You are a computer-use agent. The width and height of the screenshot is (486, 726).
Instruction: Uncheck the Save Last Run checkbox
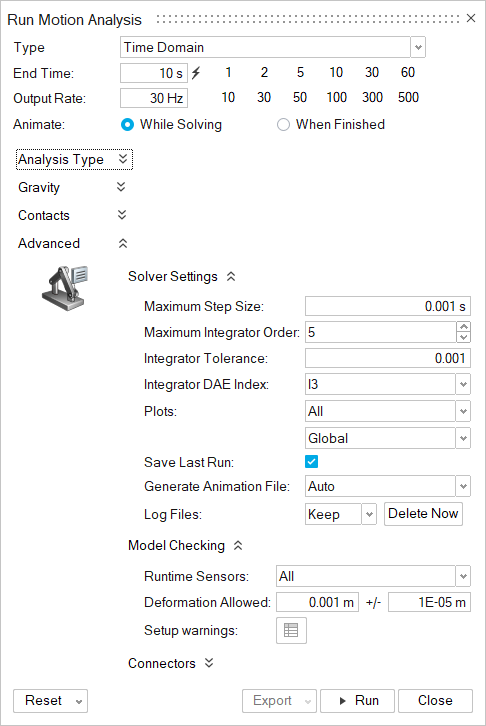coord(312,462)
